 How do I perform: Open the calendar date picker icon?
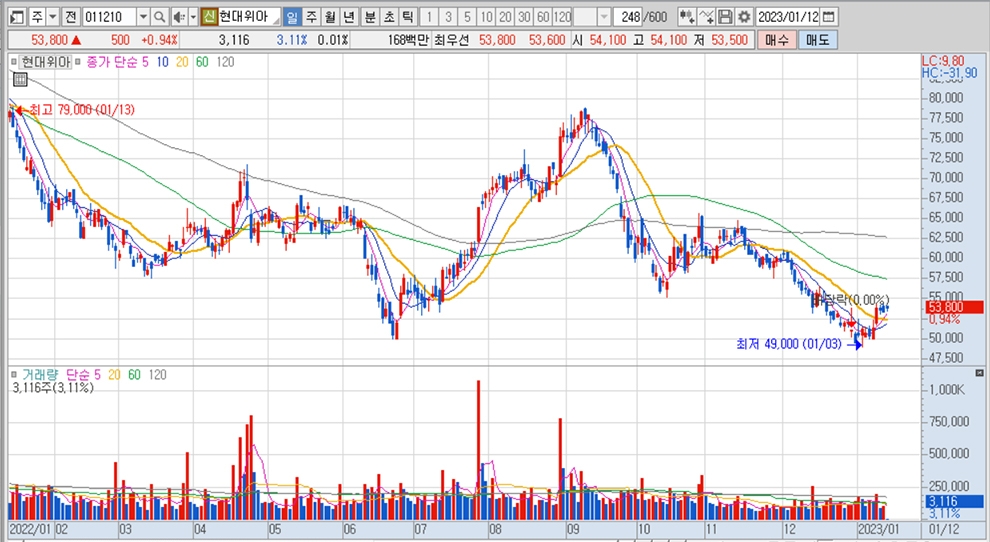point(830,17)
